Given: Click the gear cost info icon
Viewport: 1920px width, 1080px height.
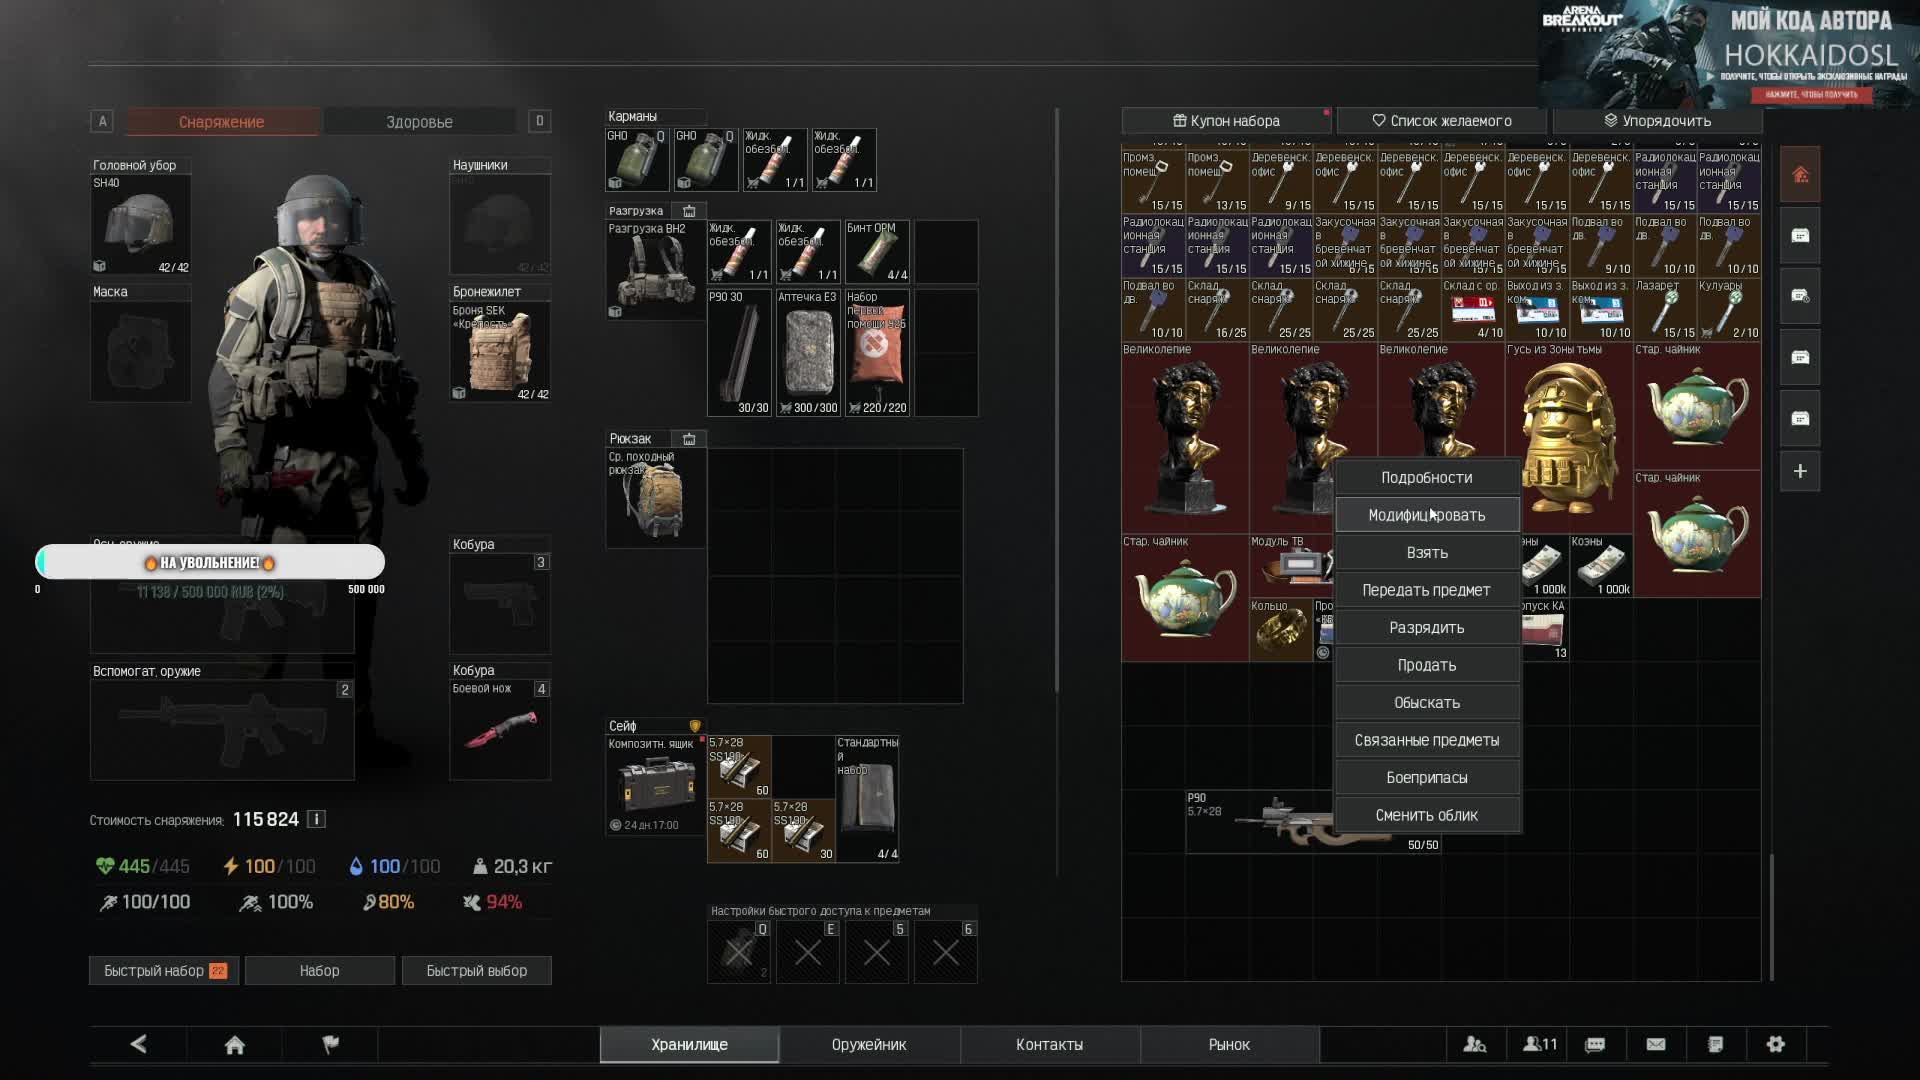Looking at the screenshot, I should click(x=316, y=819).
